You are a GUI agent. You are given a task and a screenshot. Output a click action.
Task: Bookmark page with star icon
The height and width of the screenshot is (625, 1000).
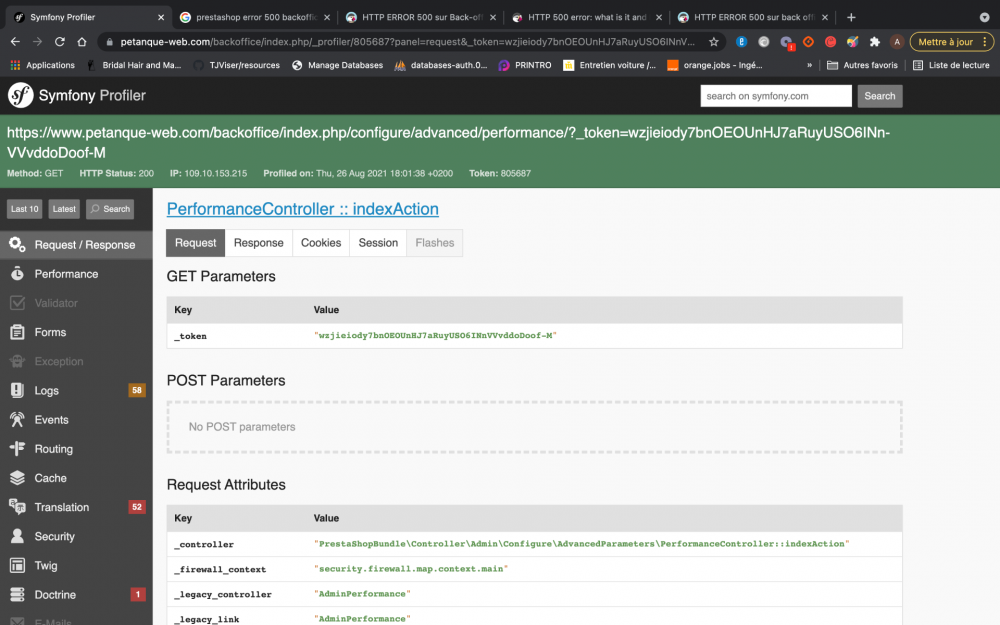714,42
